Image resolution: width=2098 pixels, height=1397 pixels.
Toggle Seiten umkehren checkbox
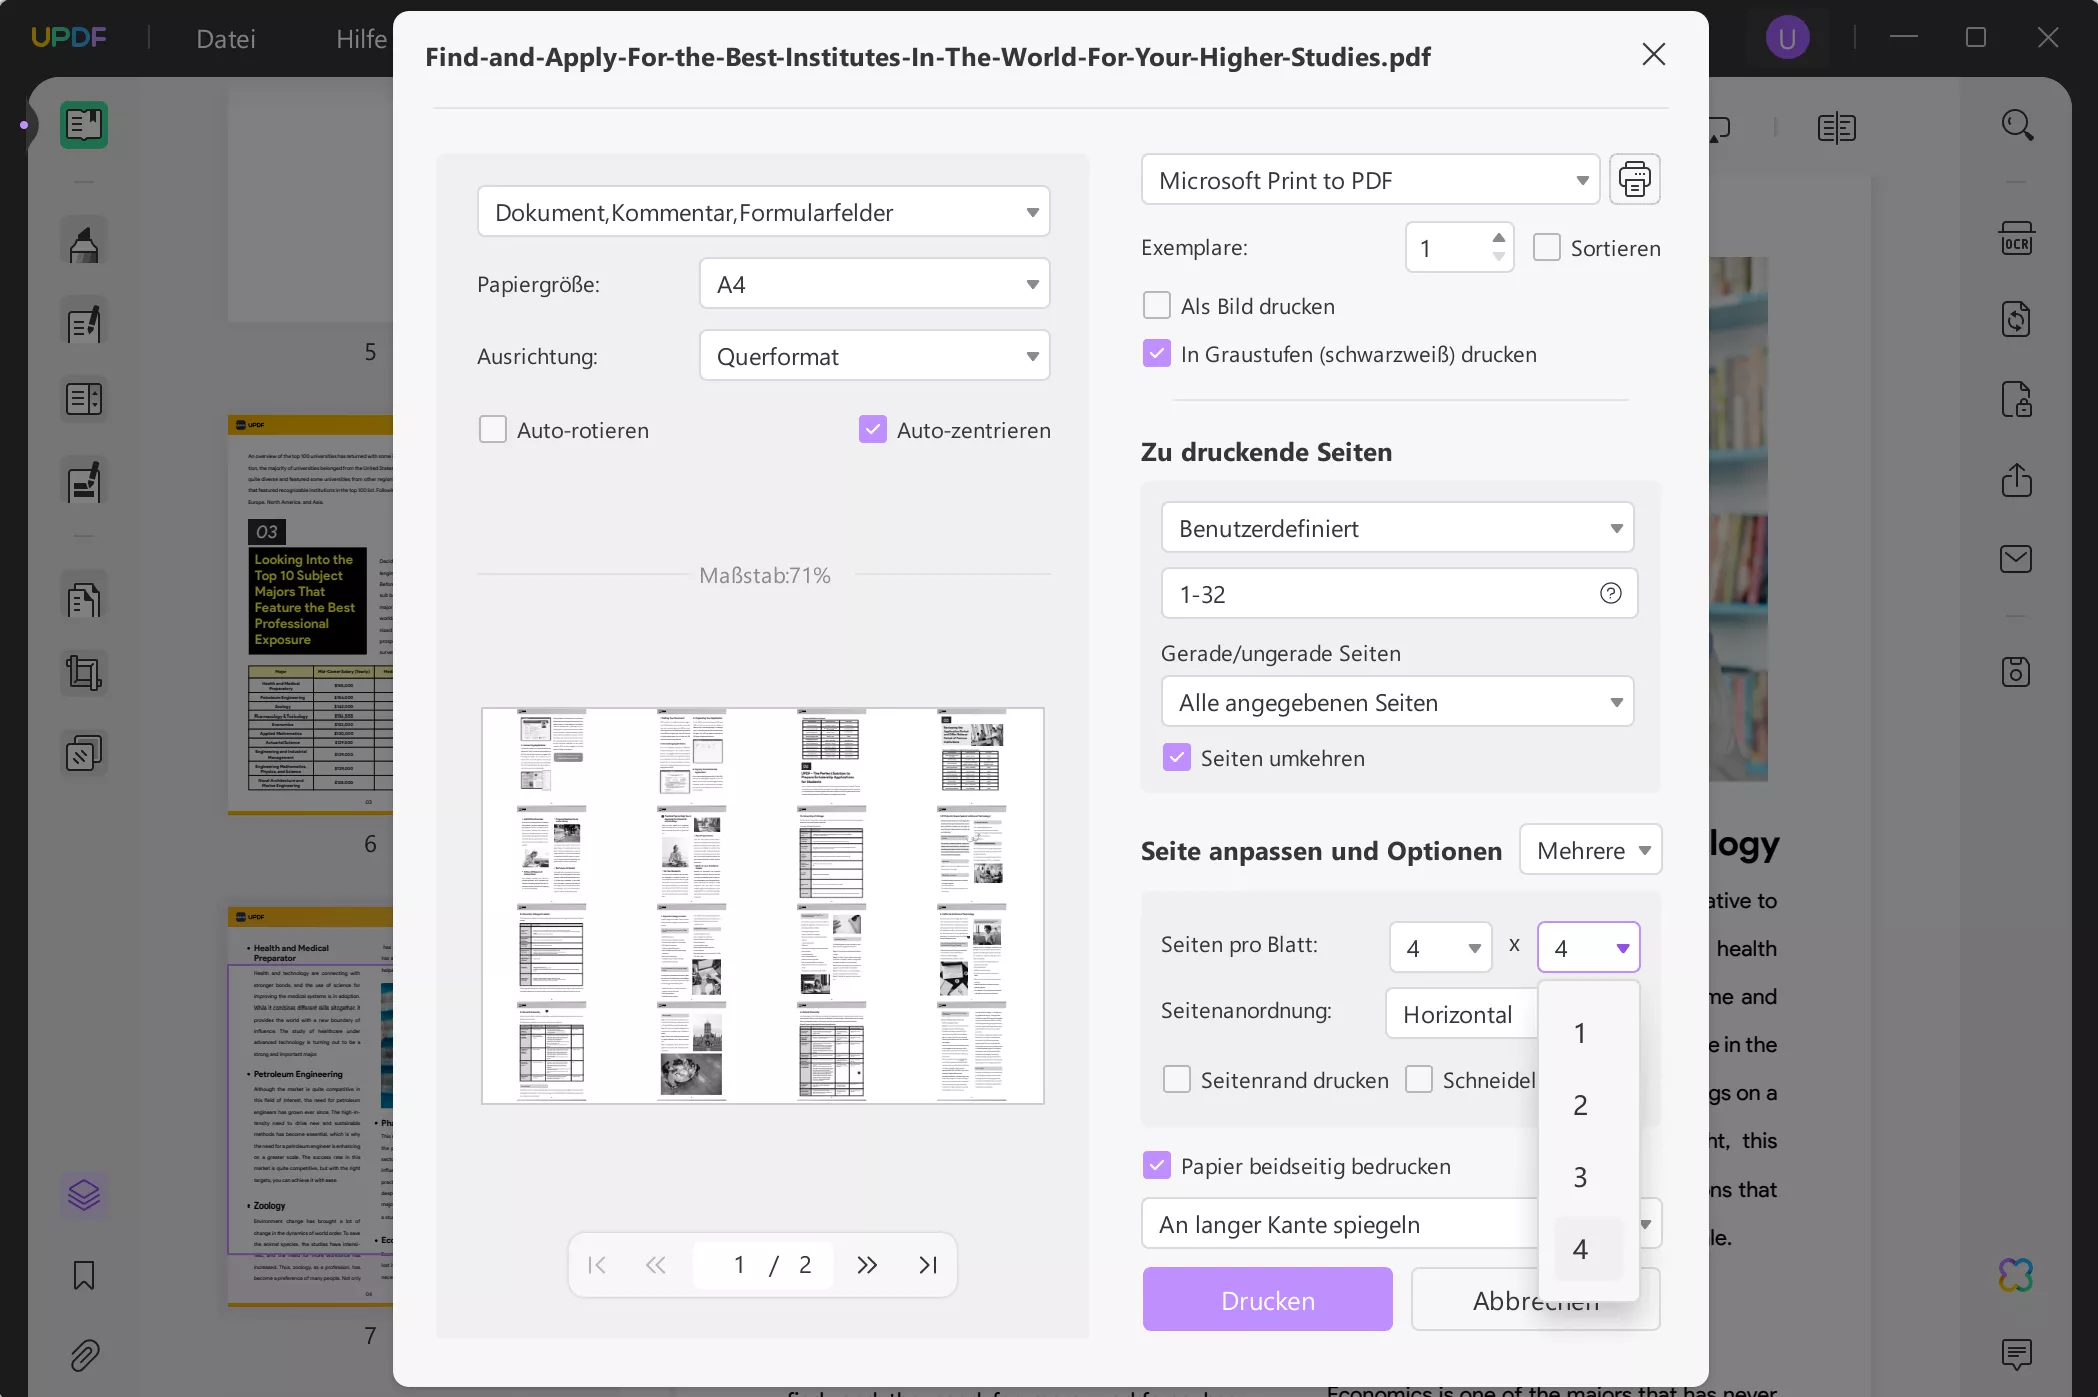tap(1177, 758)
